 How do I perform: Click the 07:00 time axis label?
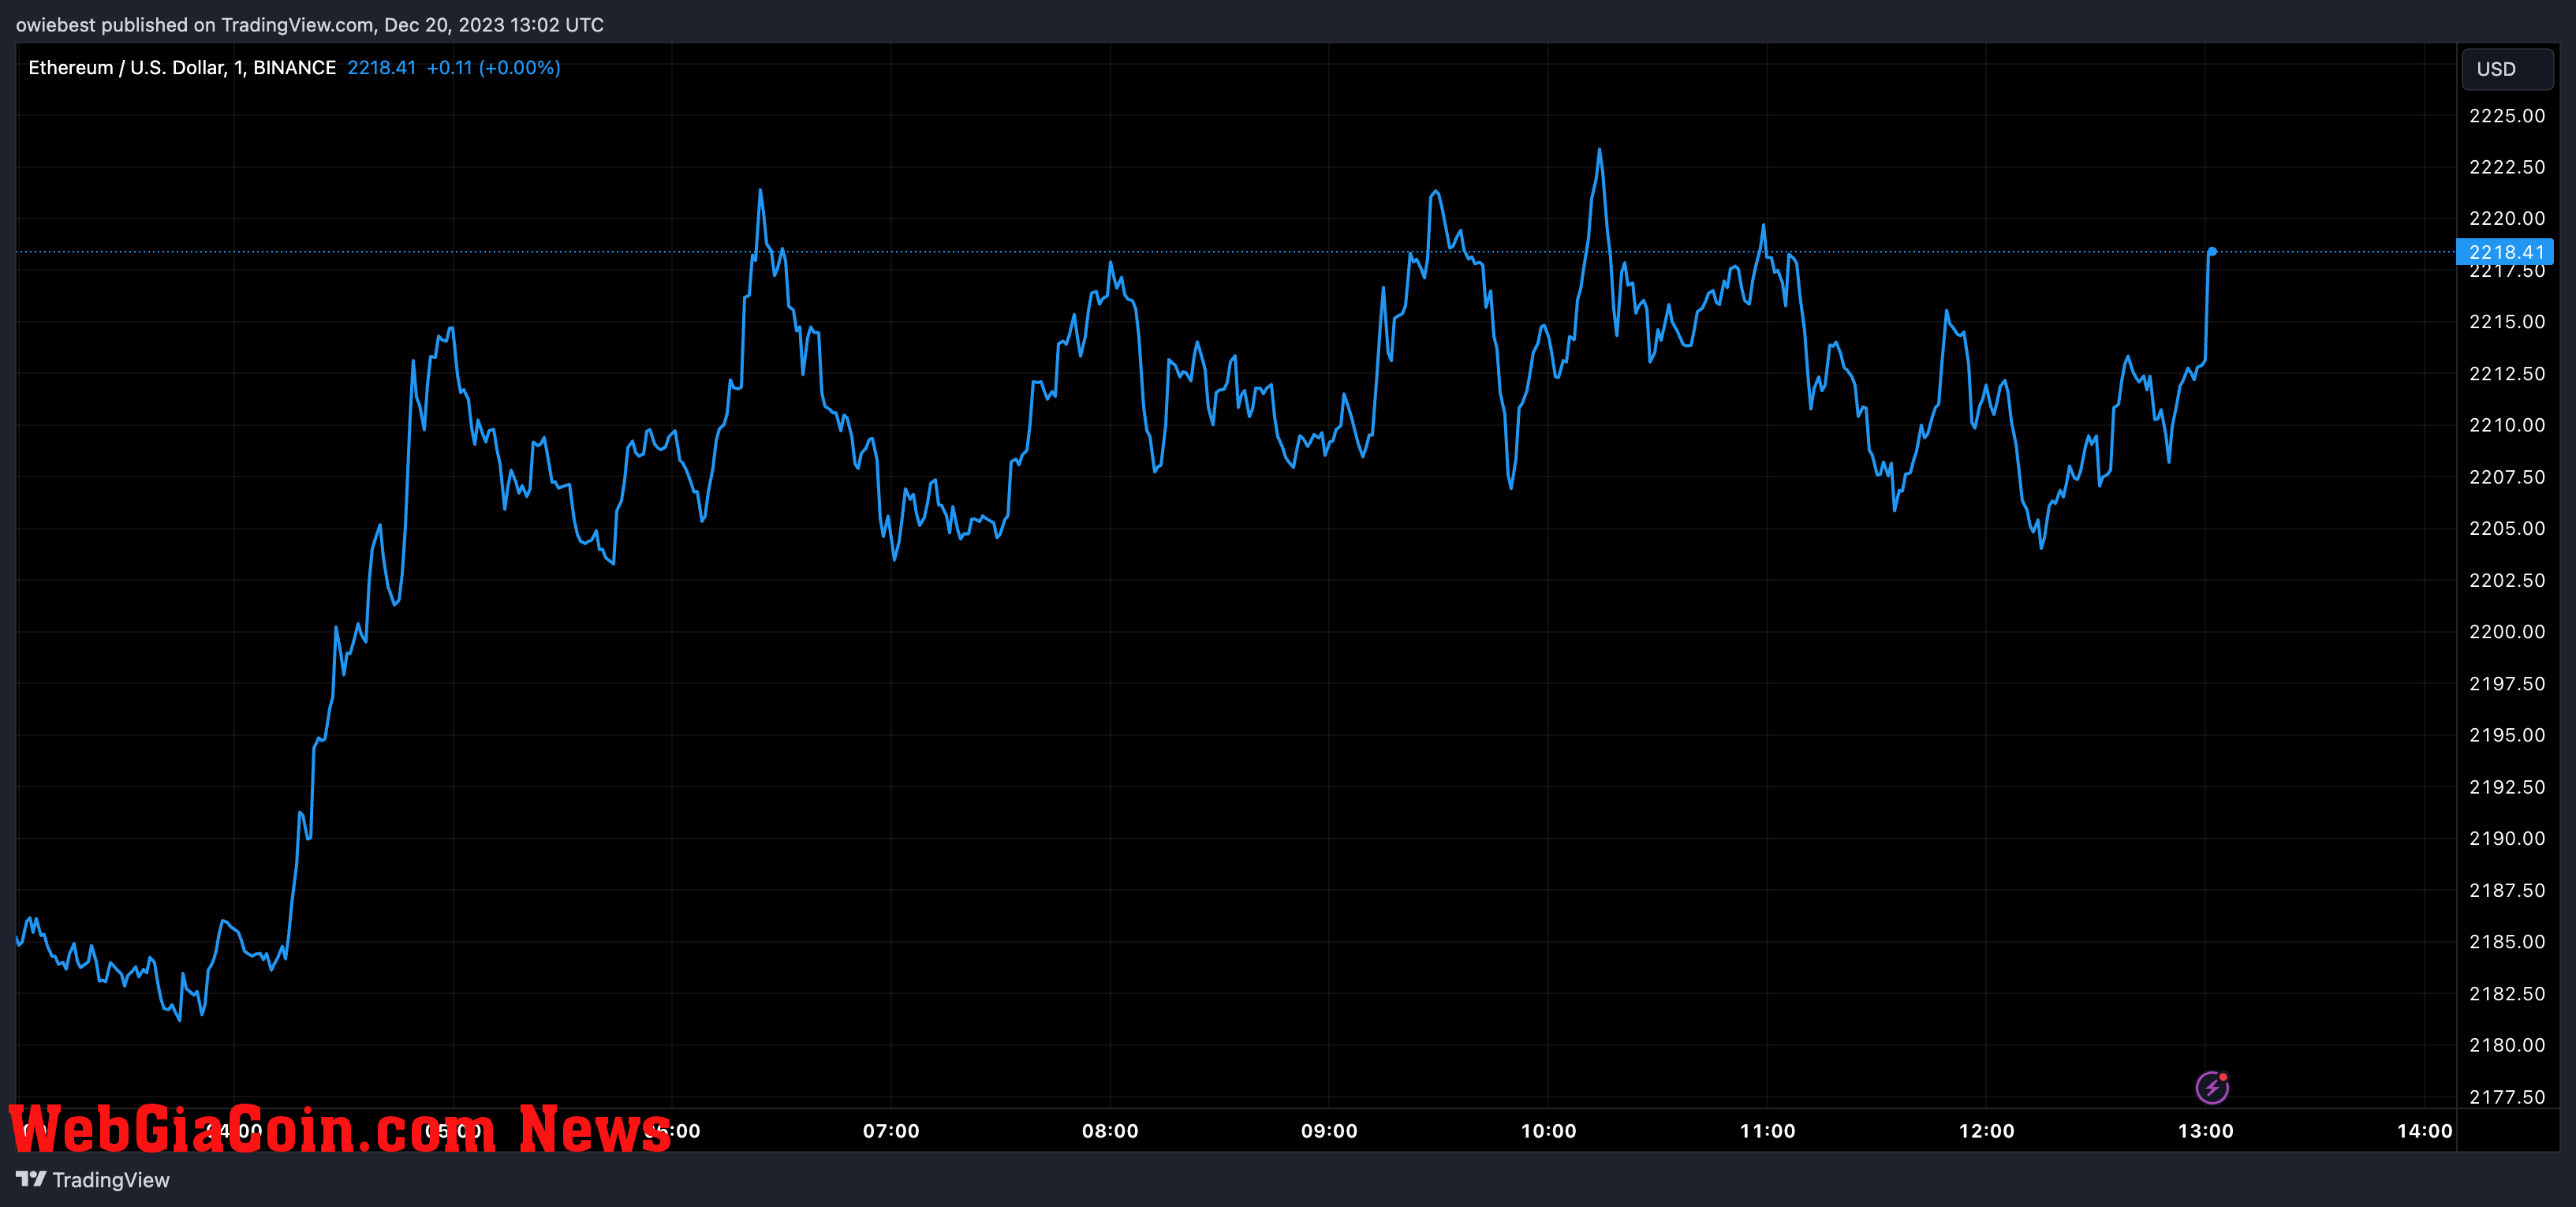(891, 1131)
